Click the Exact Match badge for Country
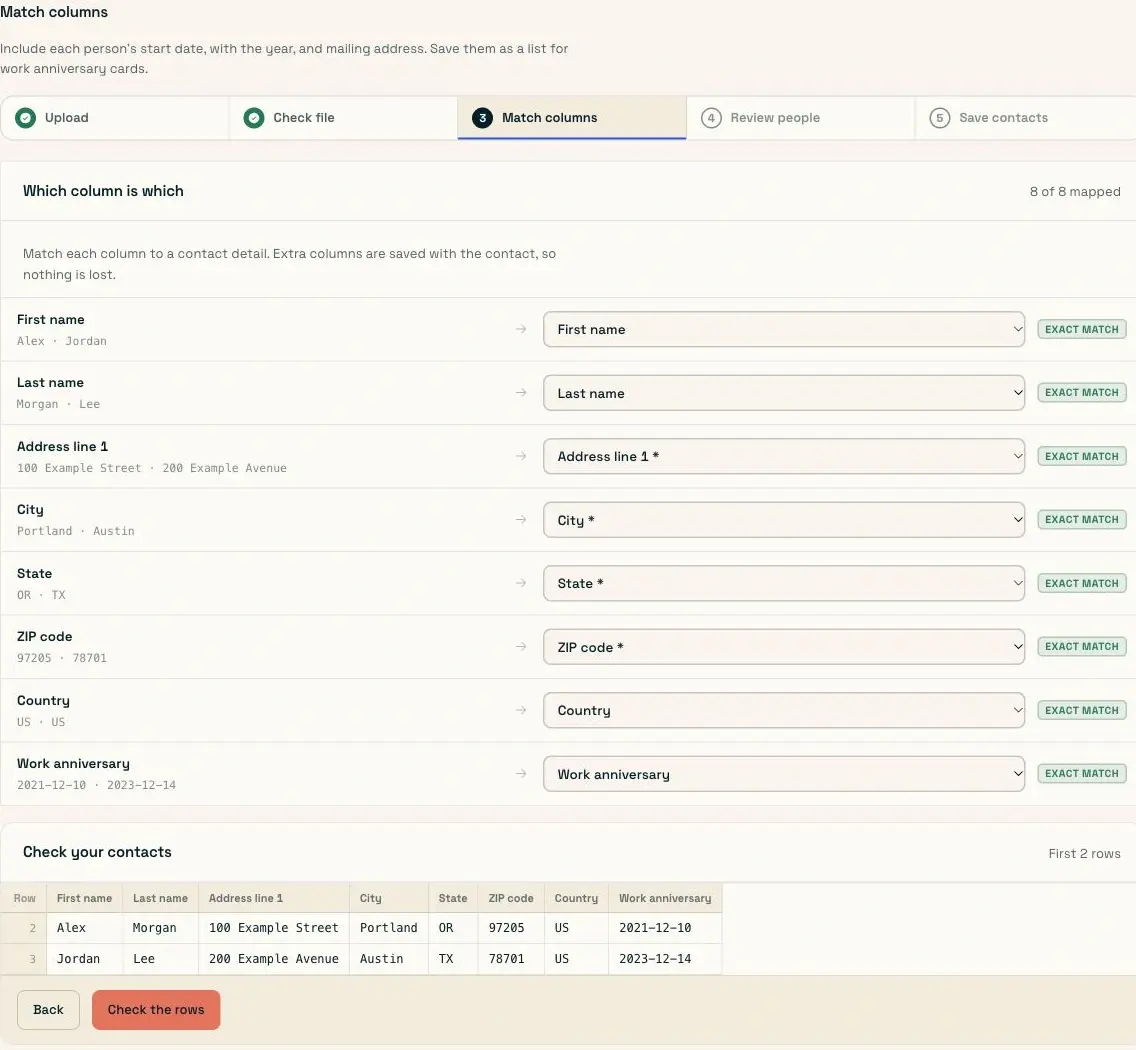Screen dimensions: 1136x1050 [1082, 710]
